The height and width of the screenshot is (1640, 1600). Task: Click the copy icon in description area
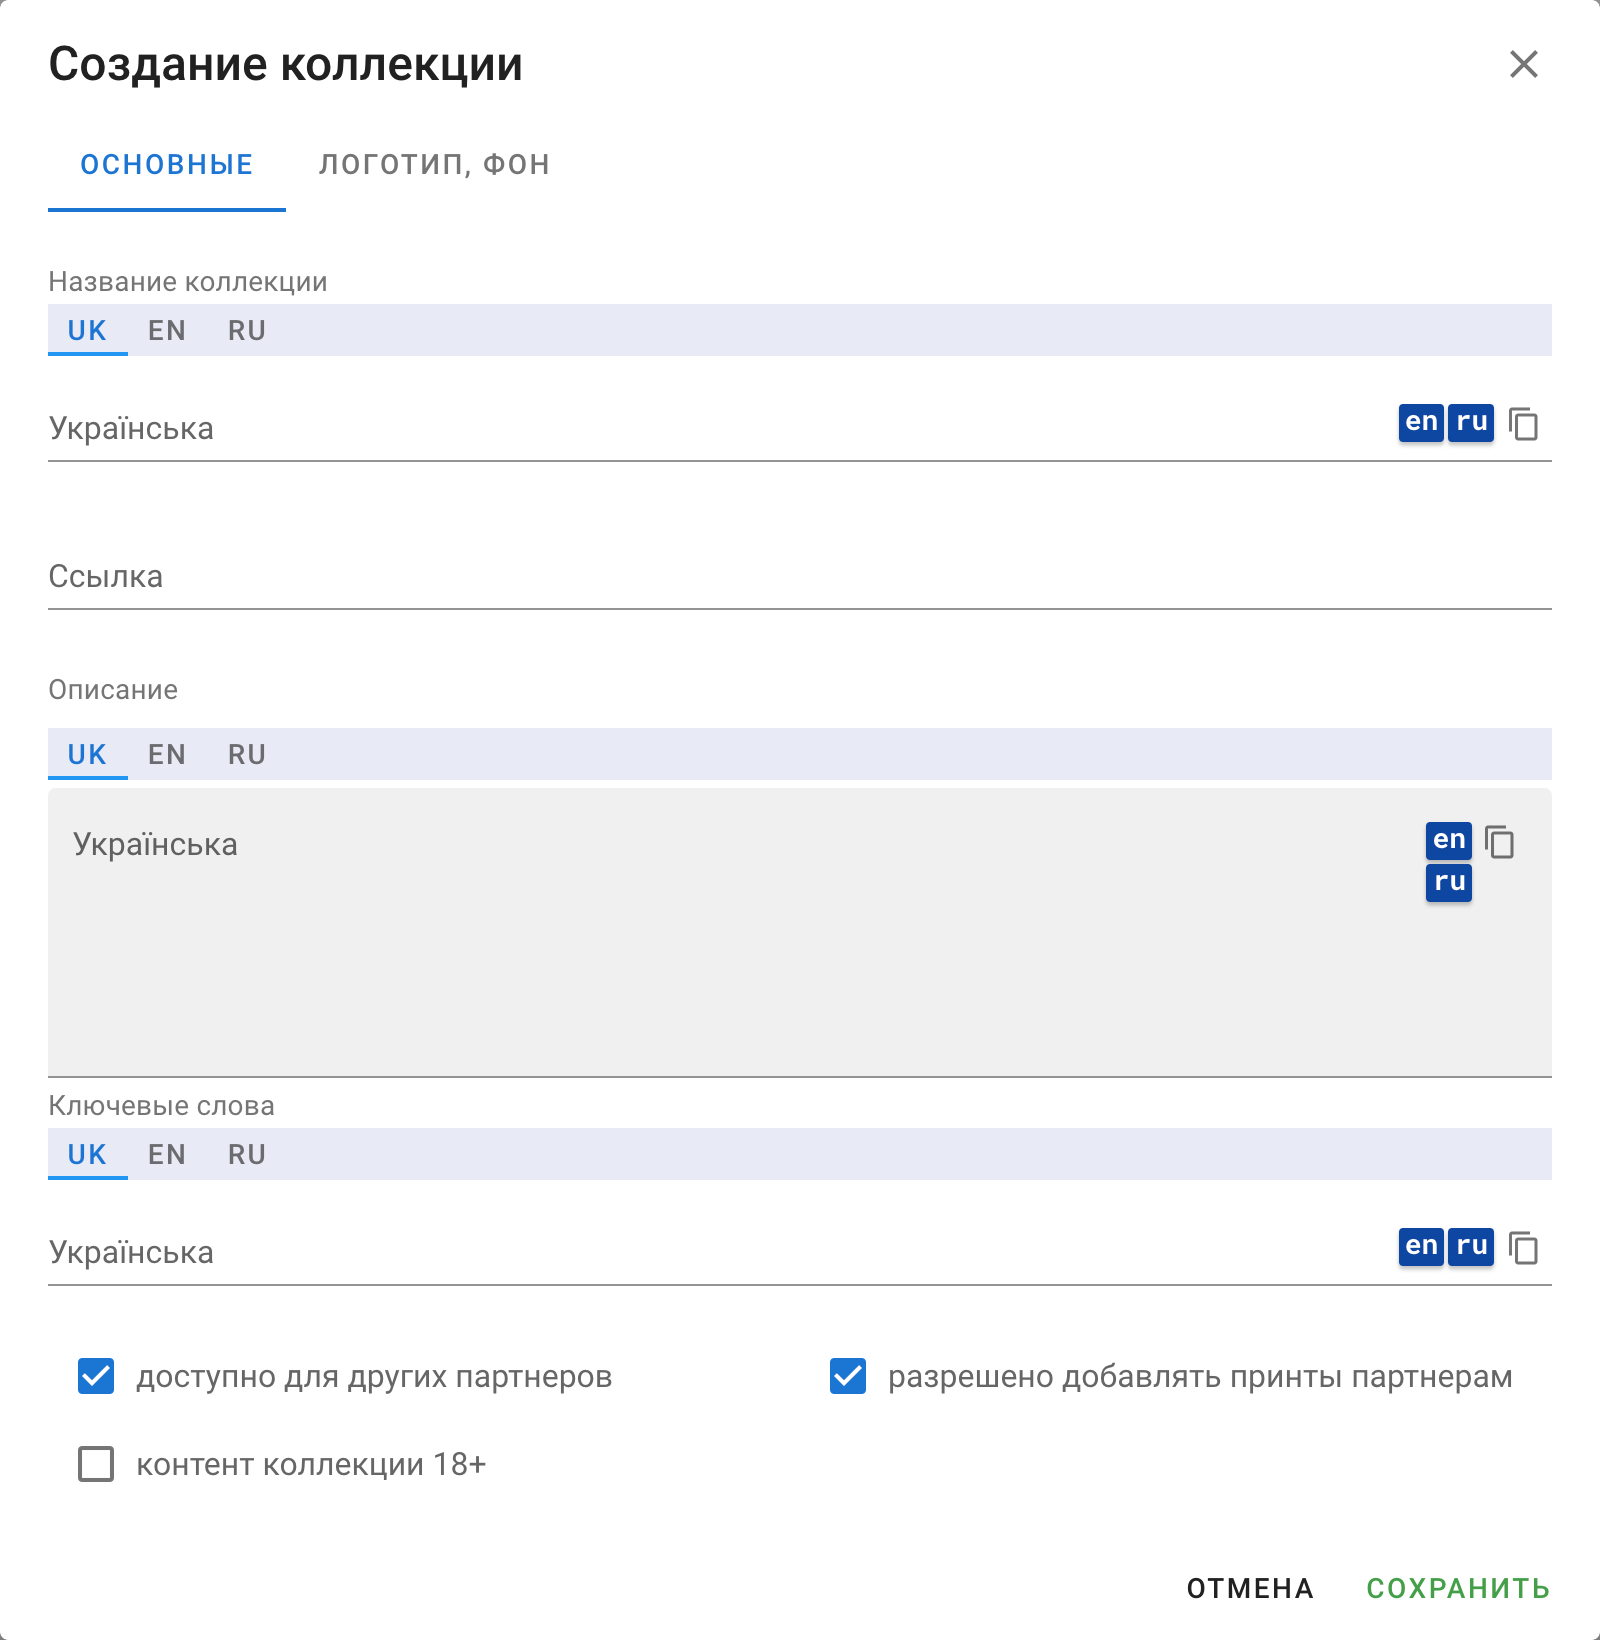tap(1500, 842)
